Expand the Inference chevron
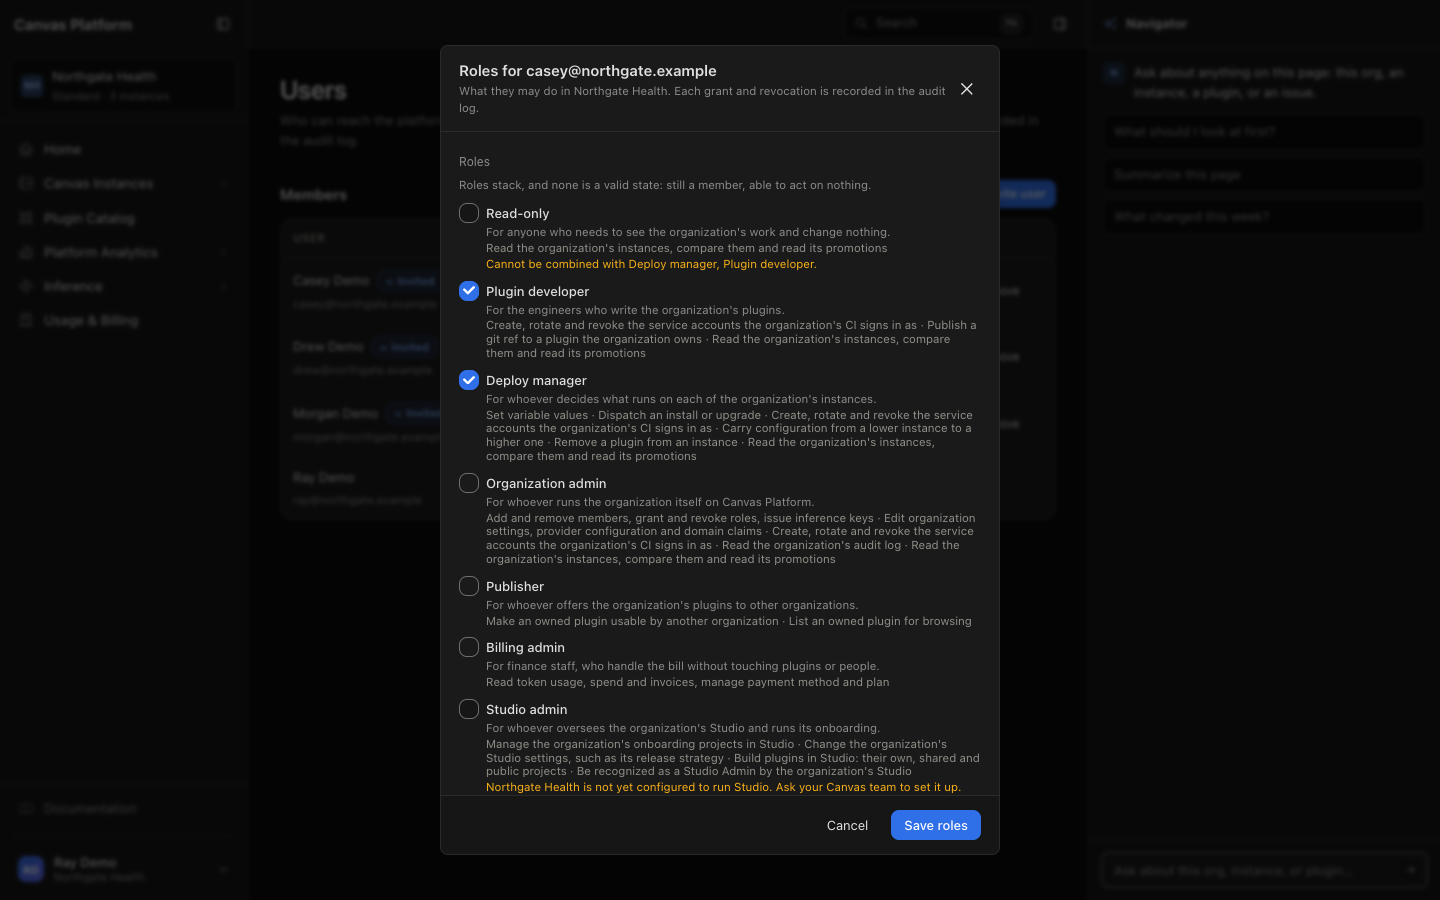The width and height of the screenshot is (1440, 900). point(224,286)
